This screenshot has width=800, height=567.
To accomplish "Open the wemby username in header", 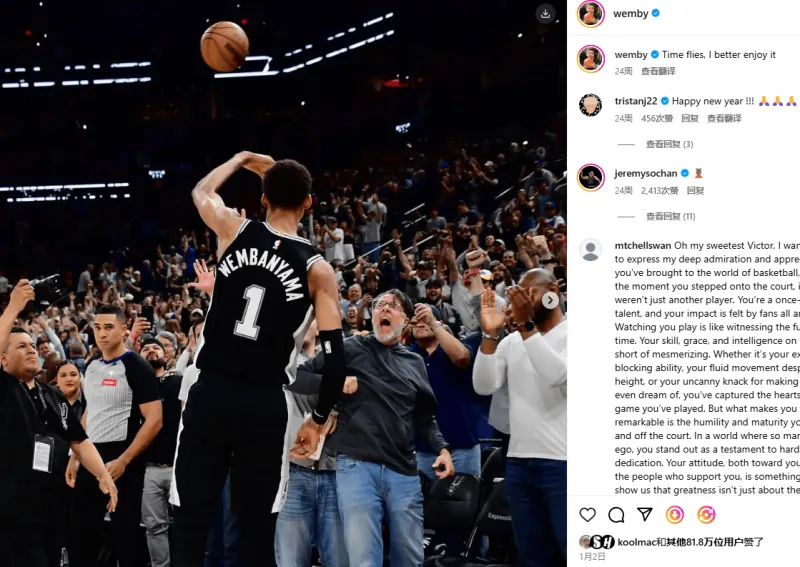I will pos(631,14).
